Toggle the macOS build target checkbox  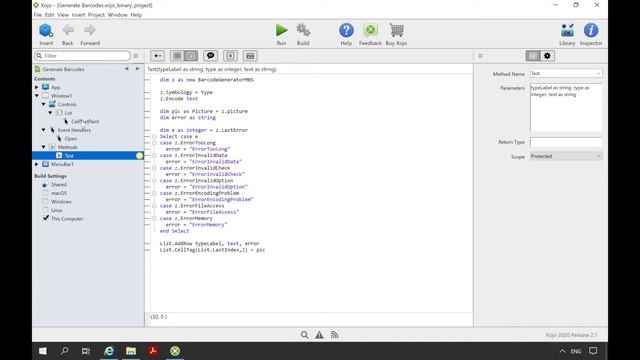[45, 193]
